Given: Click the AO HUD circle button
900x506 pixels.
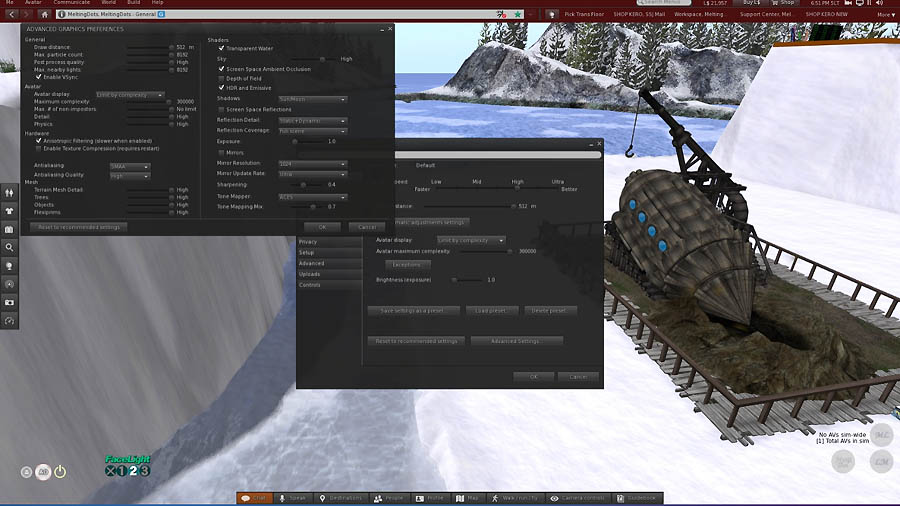Looking at the screenshot, I should click(43, 472).
